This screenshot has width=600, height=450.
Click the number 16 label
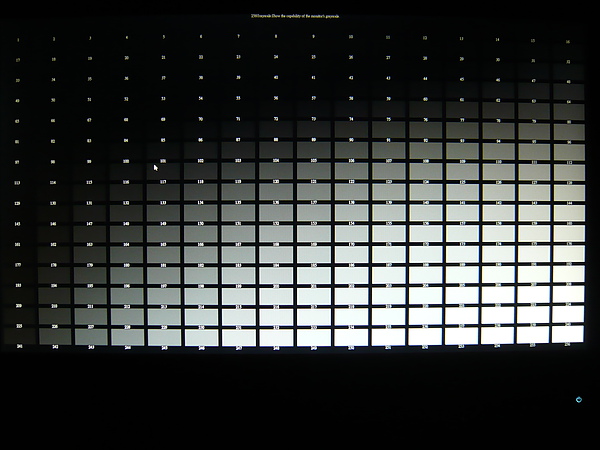[568, 42]
